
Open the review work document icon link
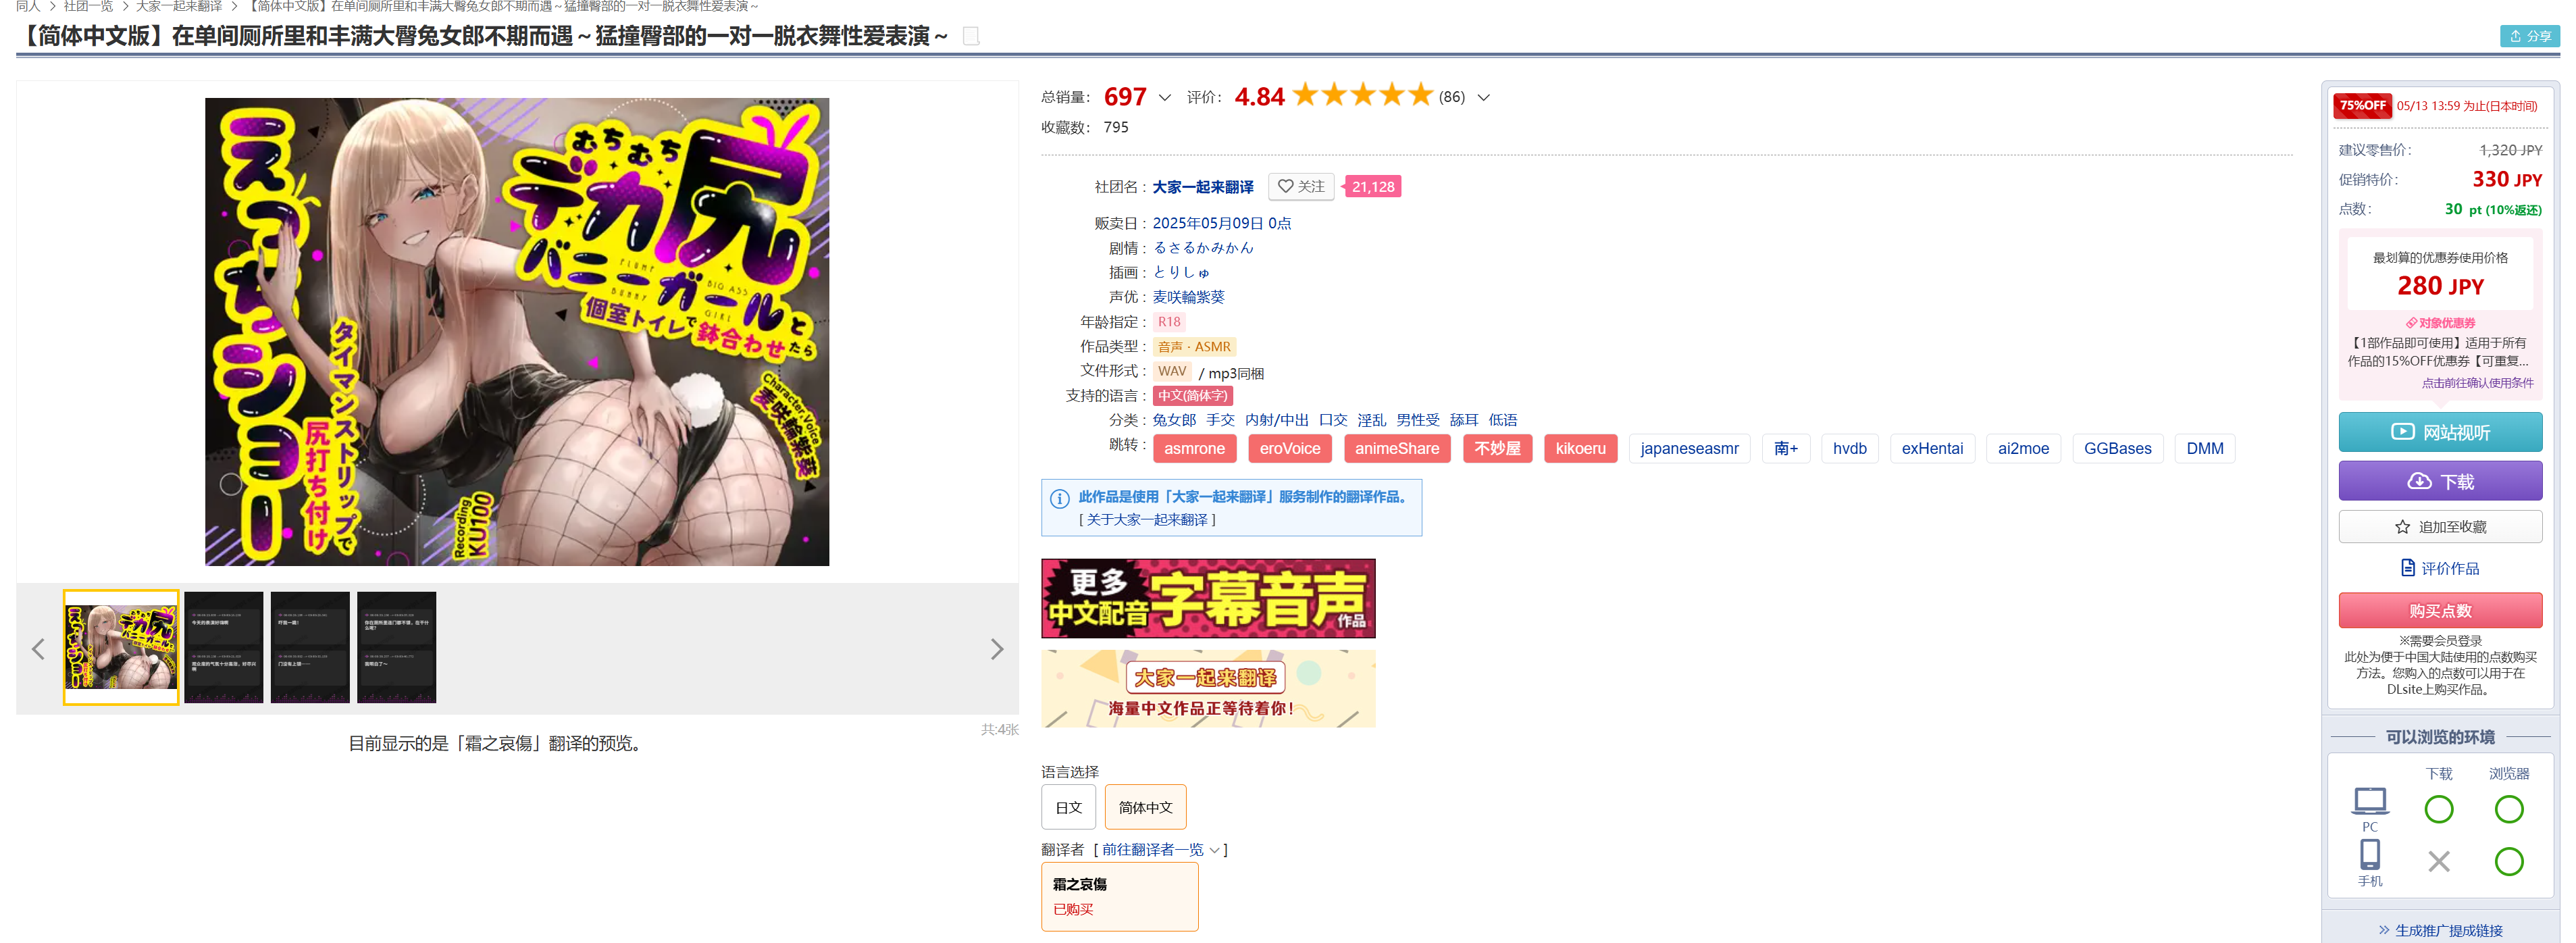pyautogui.click(x=2439, y=568)
